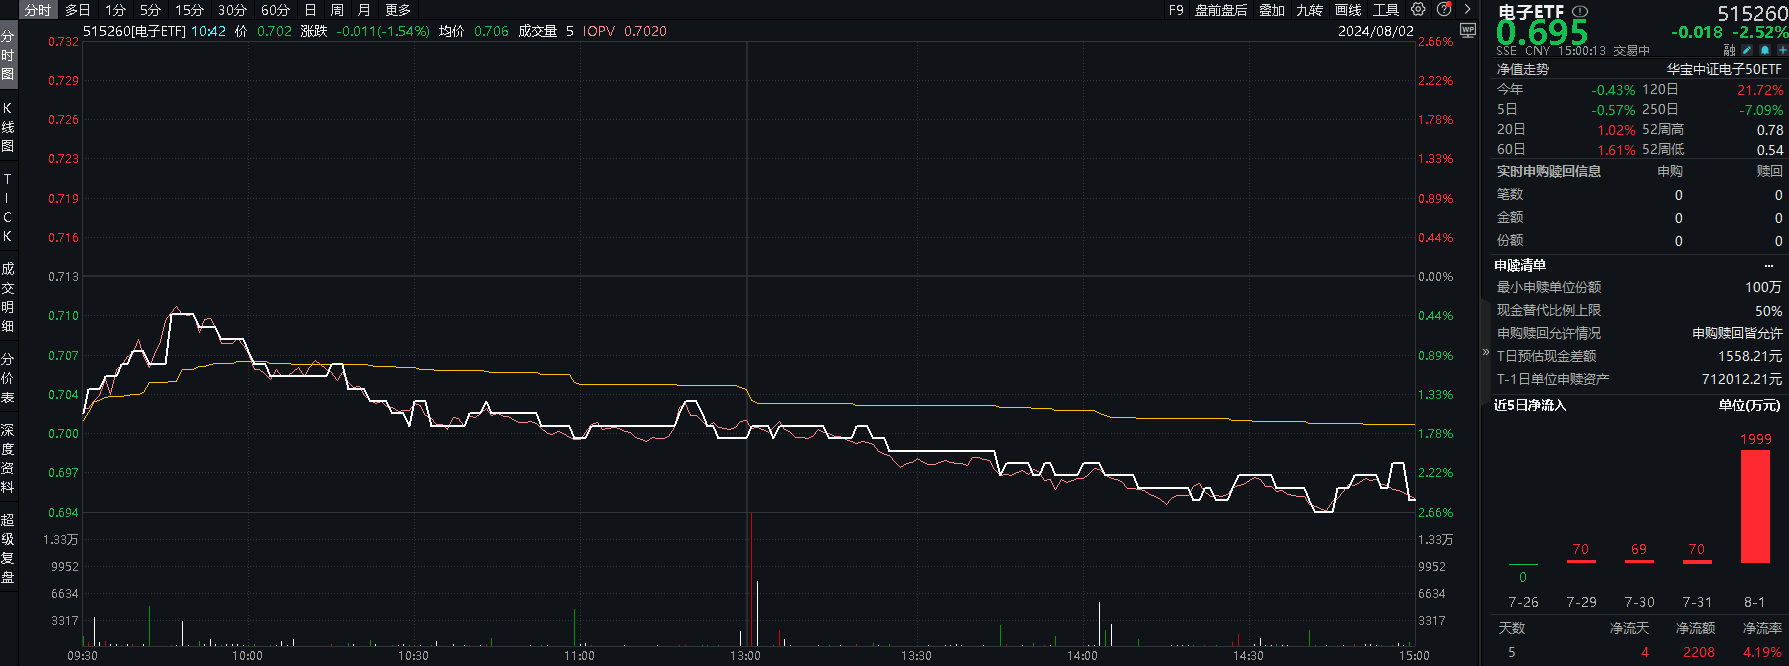1789x666 pixels.
Task: Collapse the right panel with the » arrow
Action: [1485, 352]
